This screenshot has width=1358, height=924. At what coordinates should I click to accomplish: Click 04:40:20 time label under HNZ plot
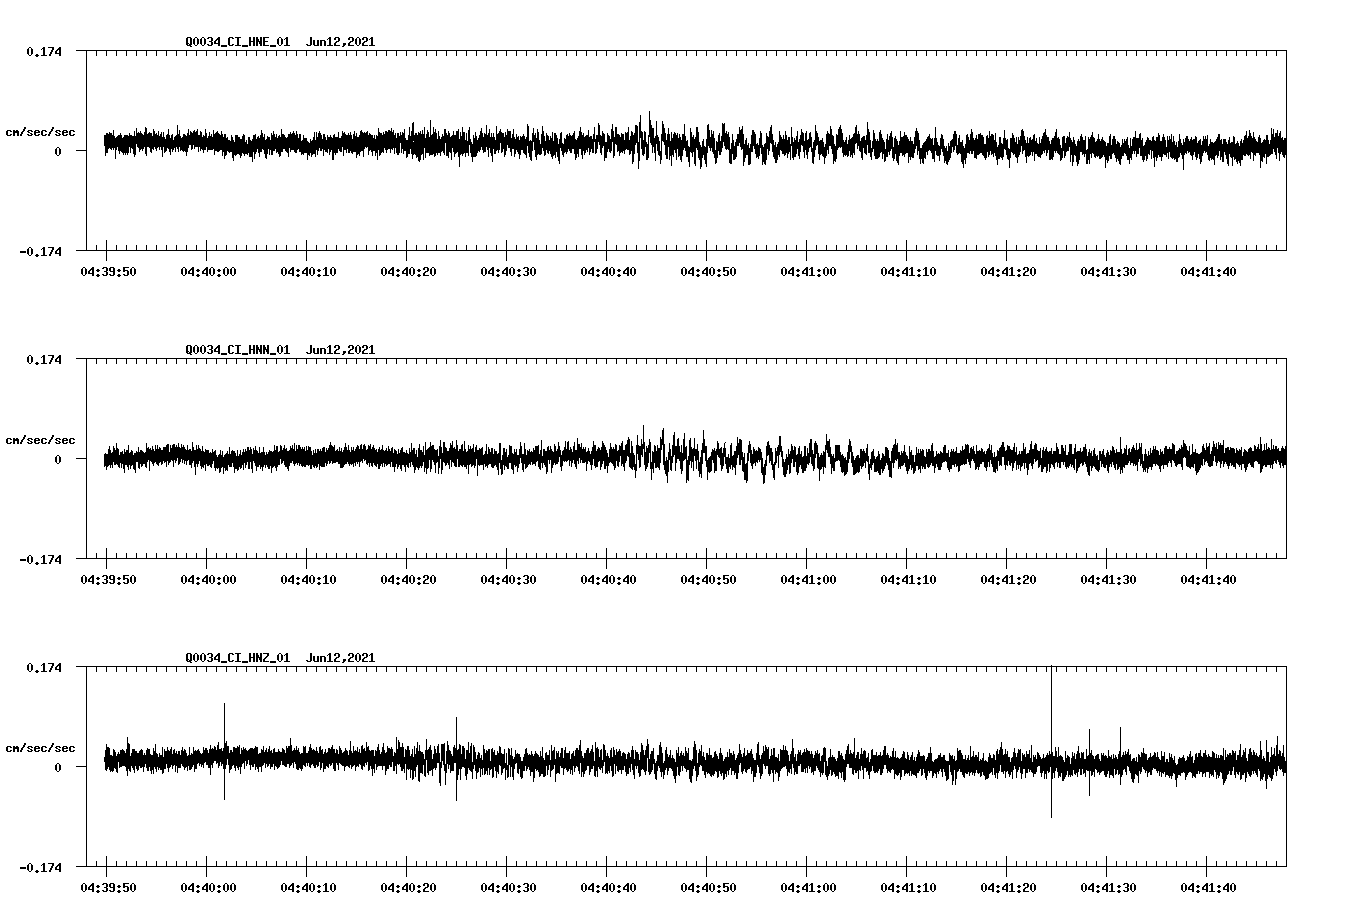click(408, 888)
